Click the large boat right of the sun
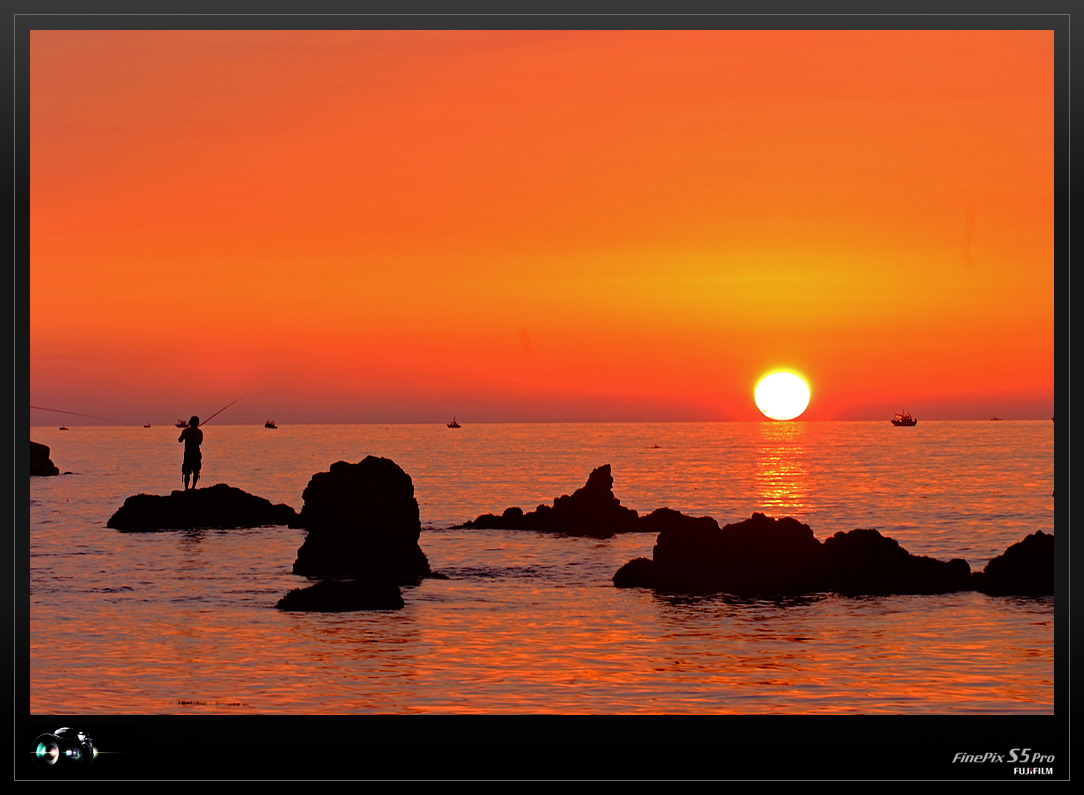 [x=903, y=419]
